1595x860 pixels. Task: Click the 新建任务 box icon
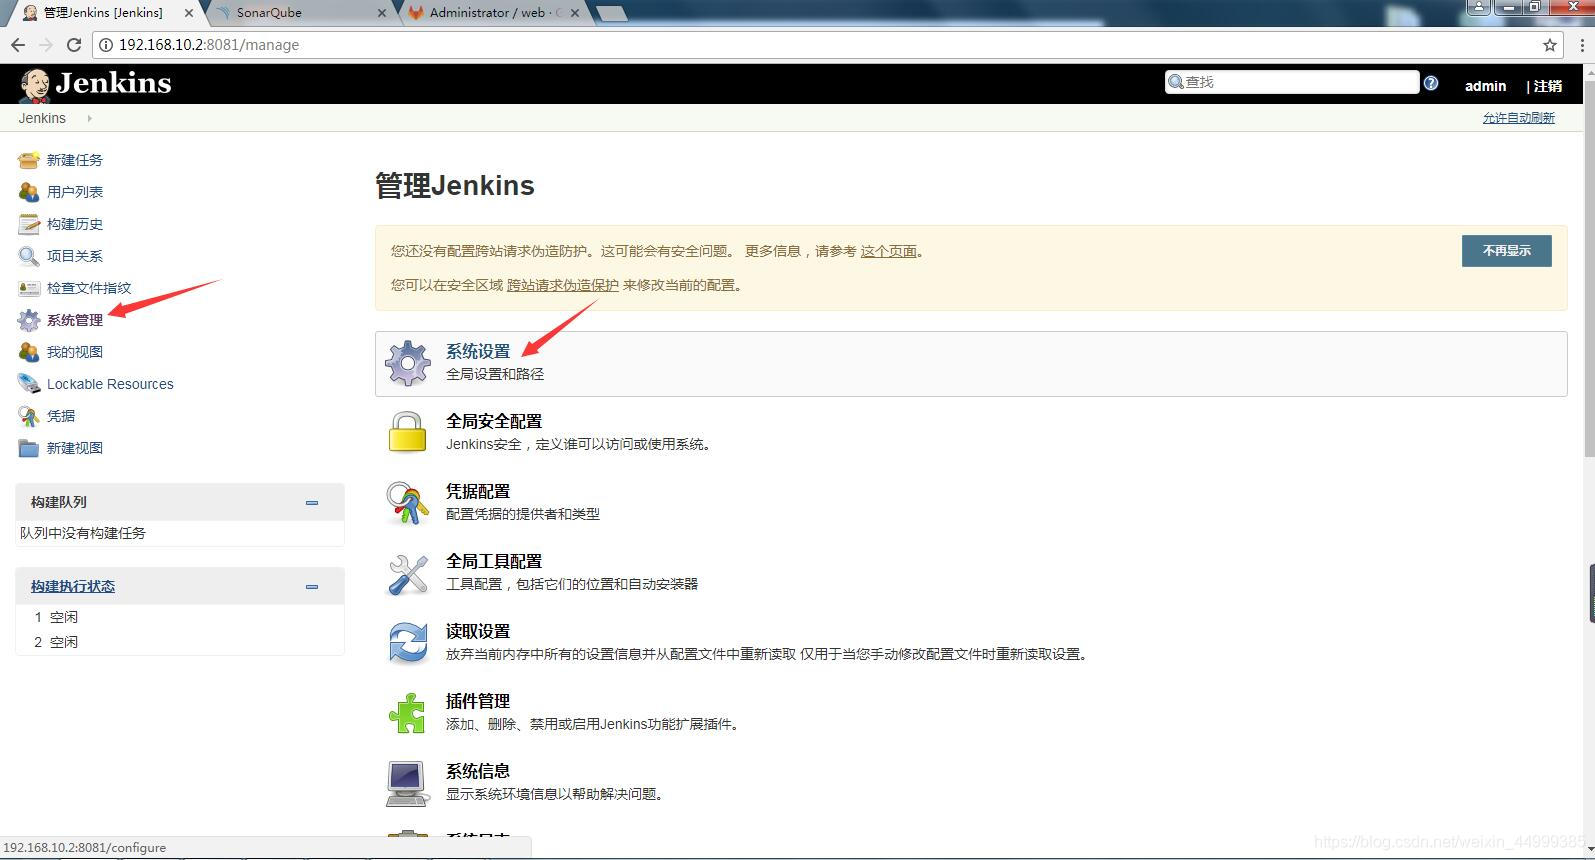click(29, 160)
